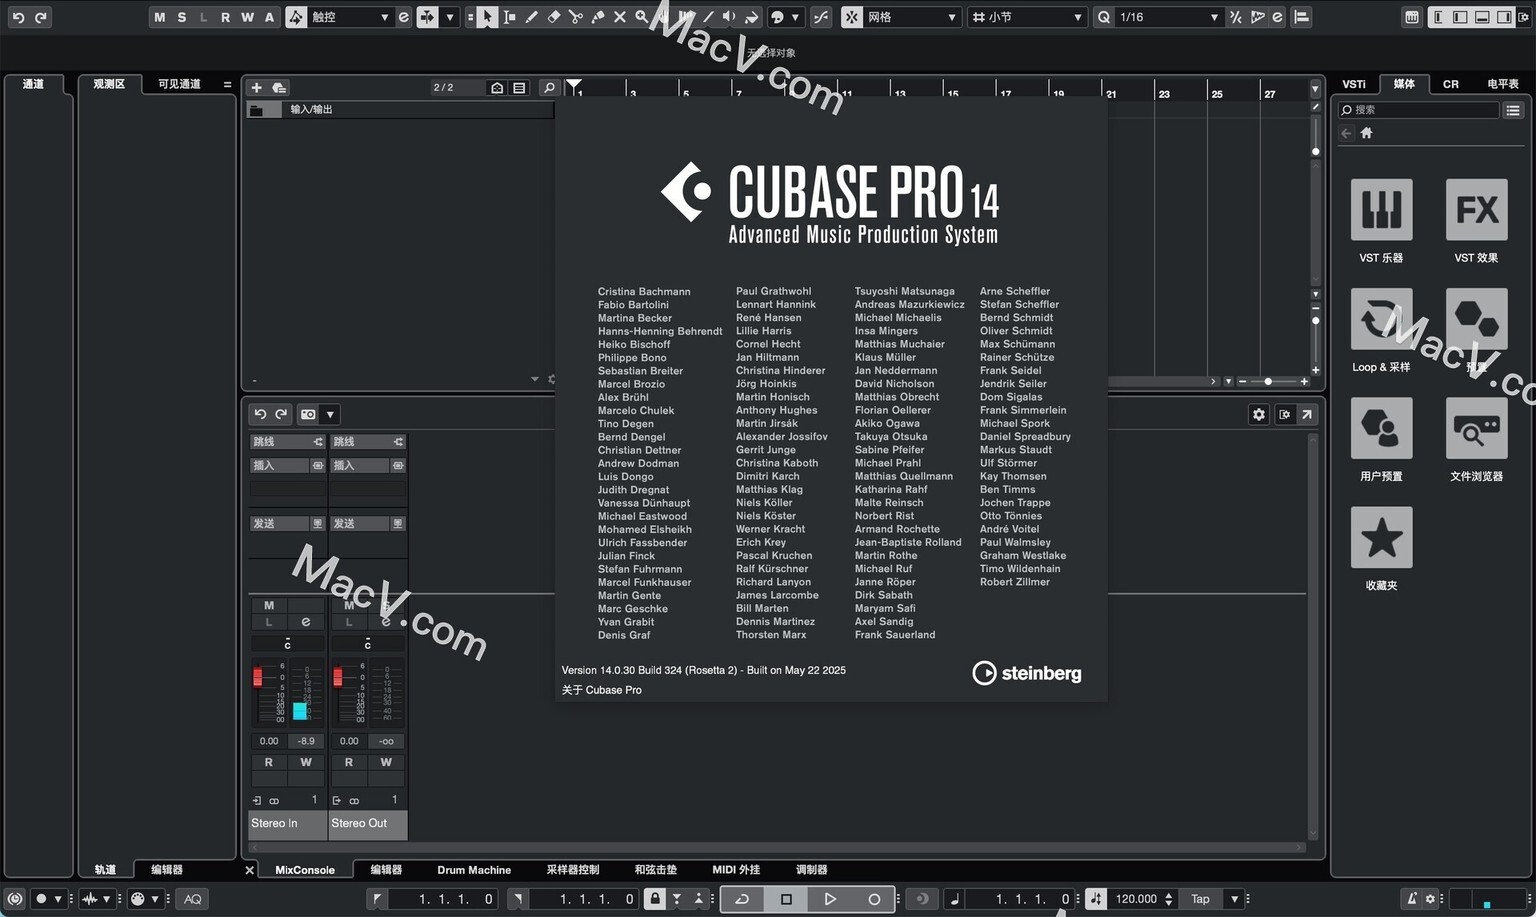Click the 搜索 search field in Media
This screenshot has height=917, width=1536.
pyautogui.click(x=1417, y=110)
